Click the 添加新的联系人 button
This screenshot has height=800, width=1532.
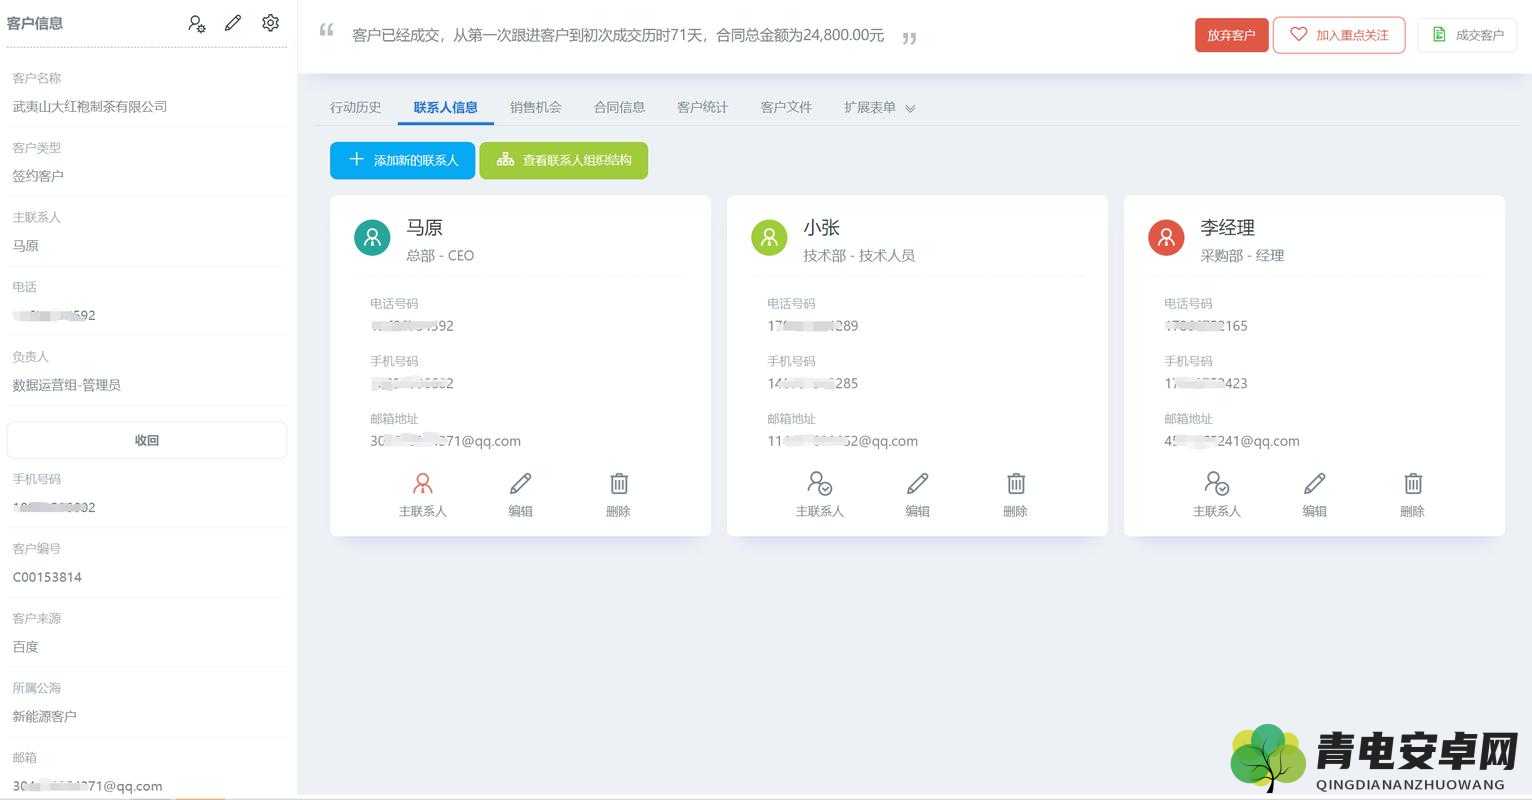[402, 160]
